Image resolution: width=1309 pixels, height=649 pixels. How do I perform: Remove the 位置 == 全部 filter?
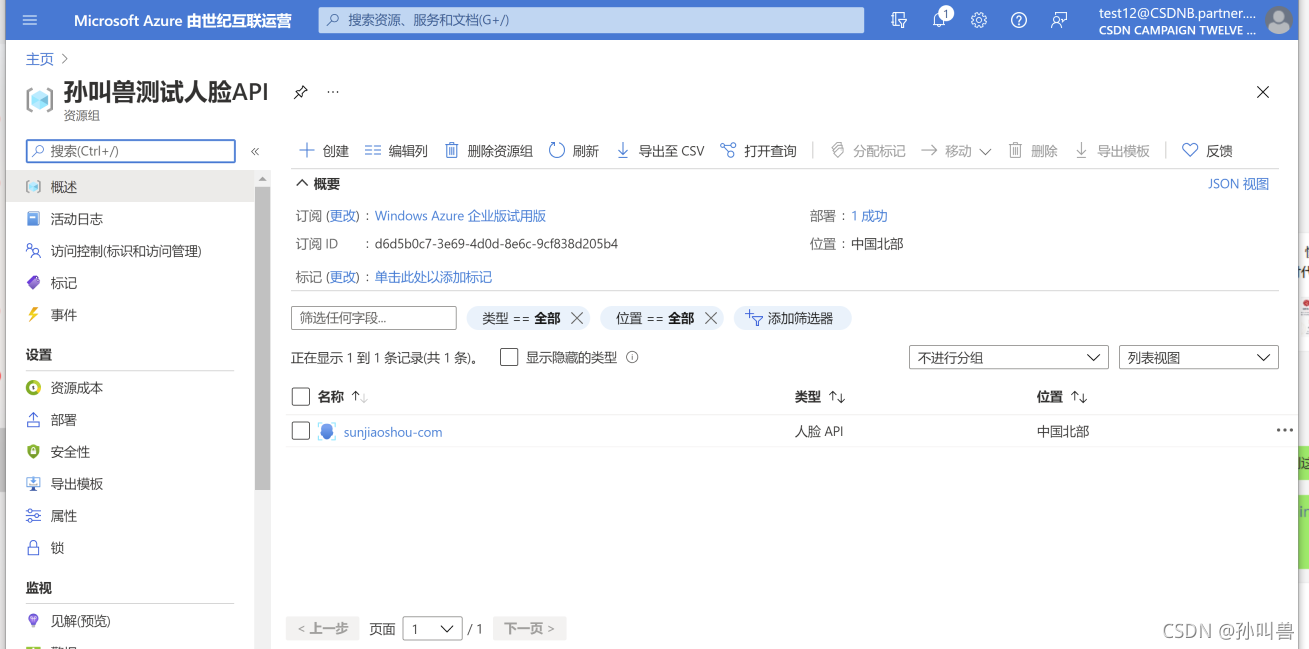click(710, 318)
